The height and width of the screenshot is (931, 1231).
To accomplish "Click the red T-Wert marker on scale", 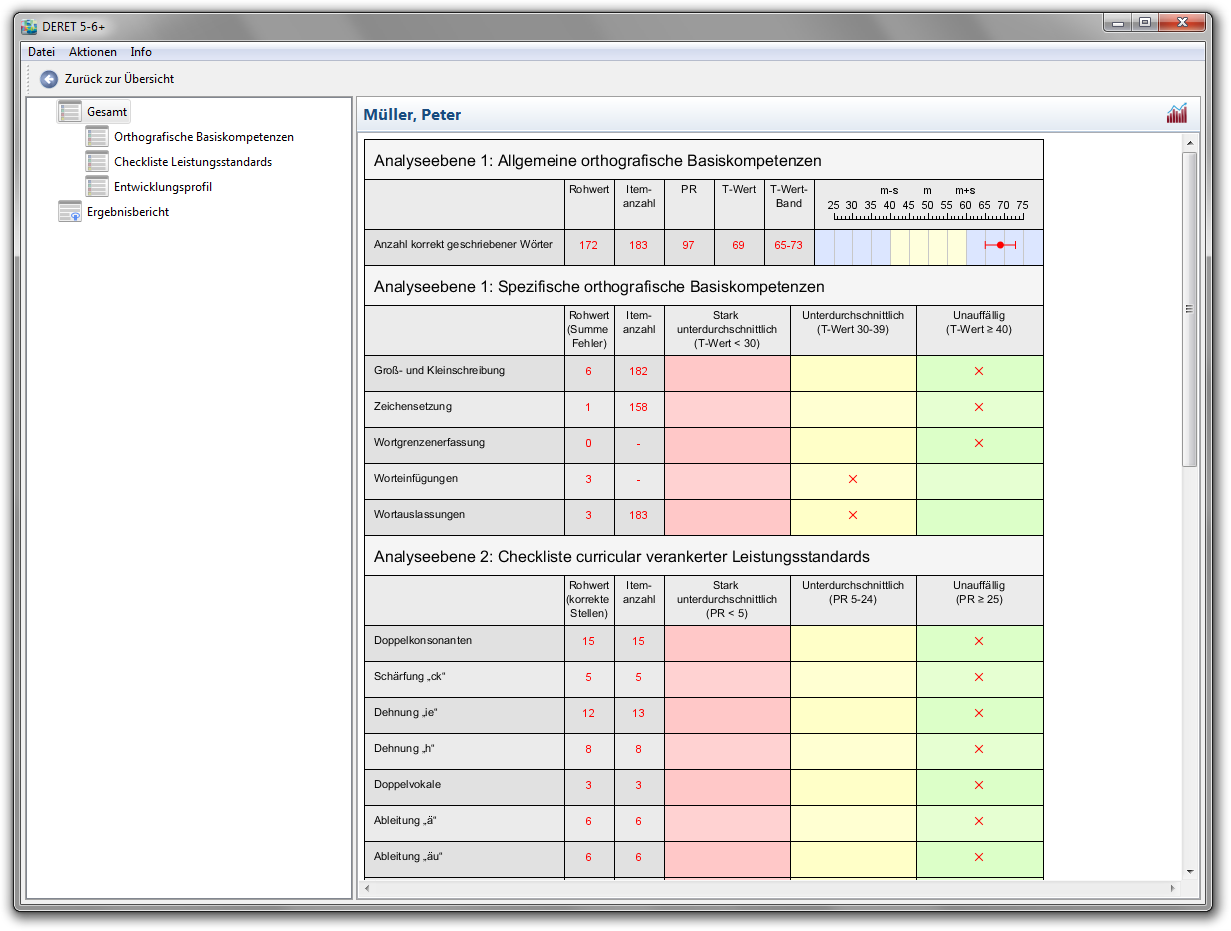I will coord(1000,245).
